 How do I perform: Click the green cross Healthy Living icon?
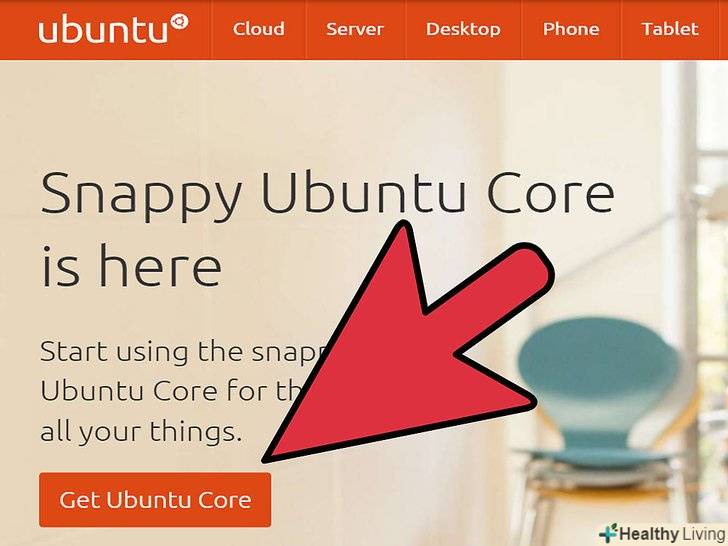tap(608, 533)
